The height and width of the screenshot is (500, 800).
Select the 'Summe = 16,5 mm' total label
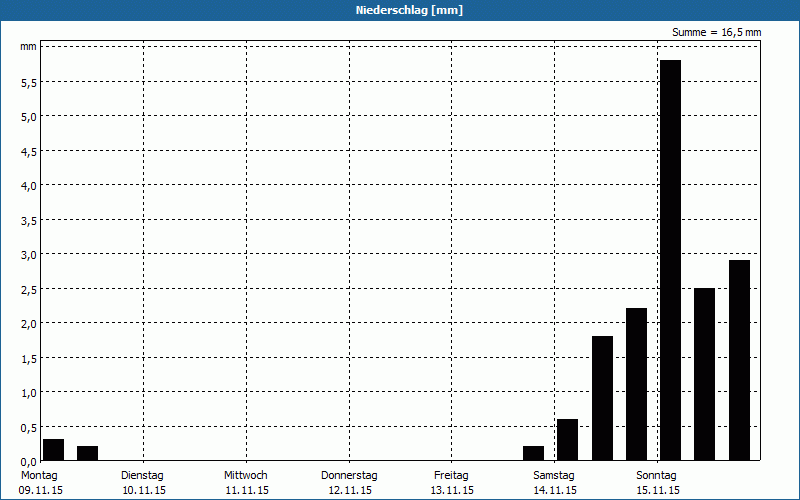[716, 33]
